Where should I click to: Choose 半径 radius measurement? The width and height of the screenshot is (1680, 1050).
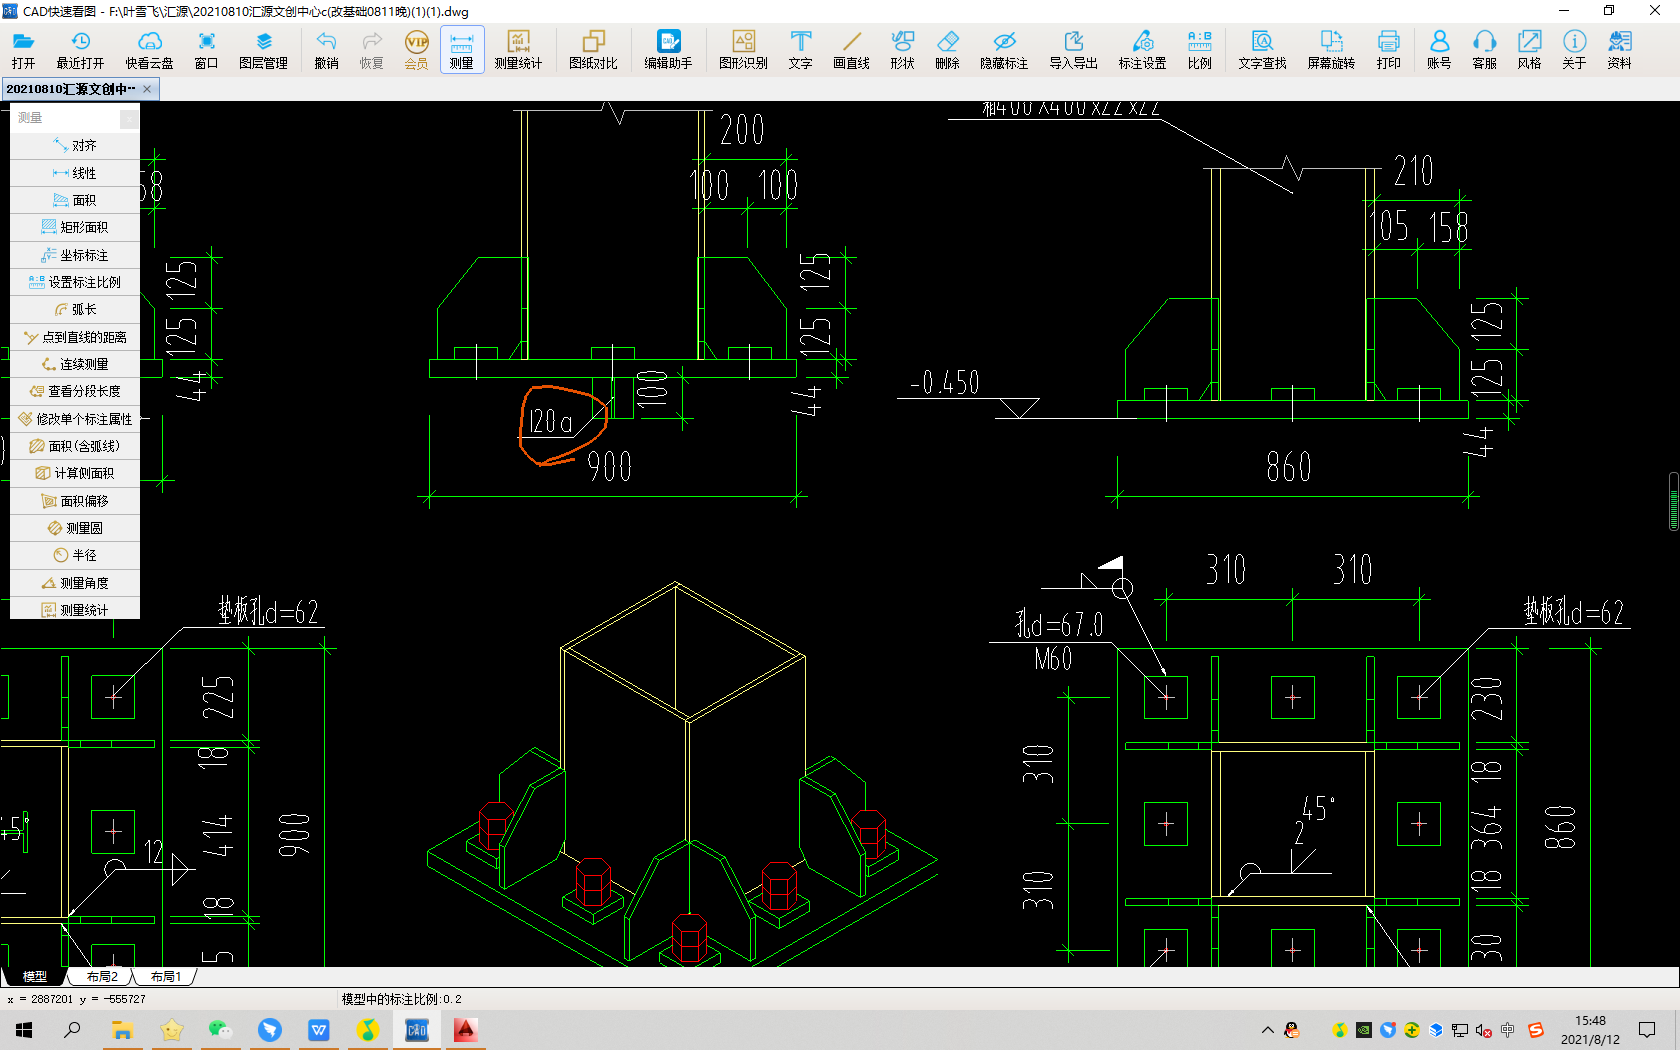click(x=75, y=555)
